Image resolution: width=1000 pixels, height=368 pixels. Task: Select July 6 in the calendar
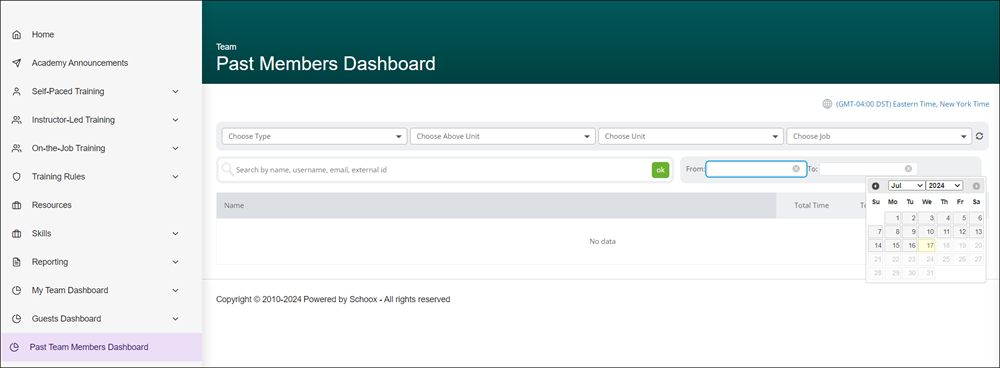click(x=976, y=218)
